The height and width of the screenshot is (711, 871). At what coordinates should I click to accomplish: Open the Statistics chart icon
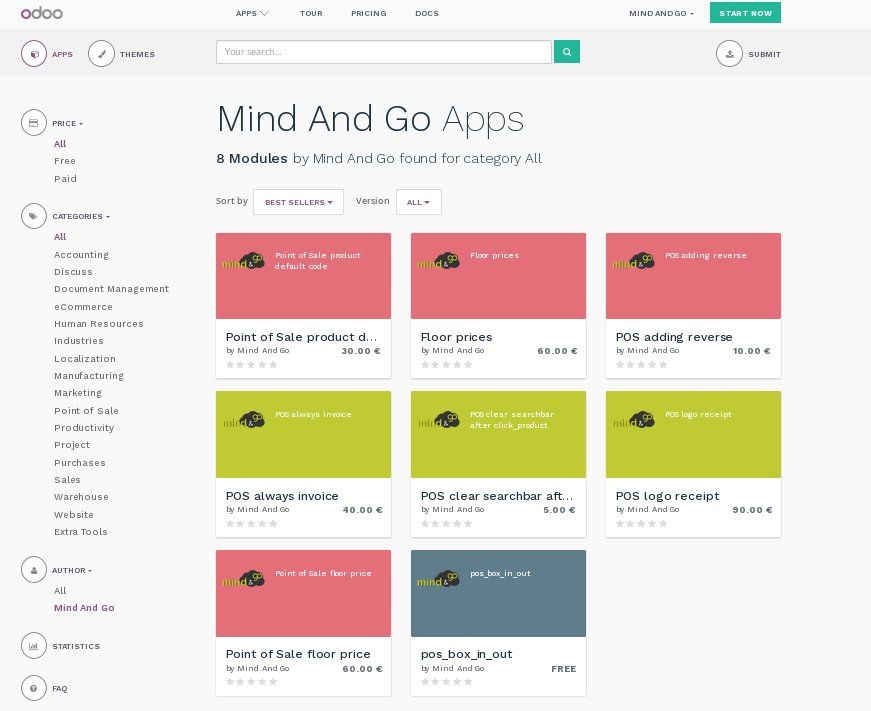(x=34, y=646)
